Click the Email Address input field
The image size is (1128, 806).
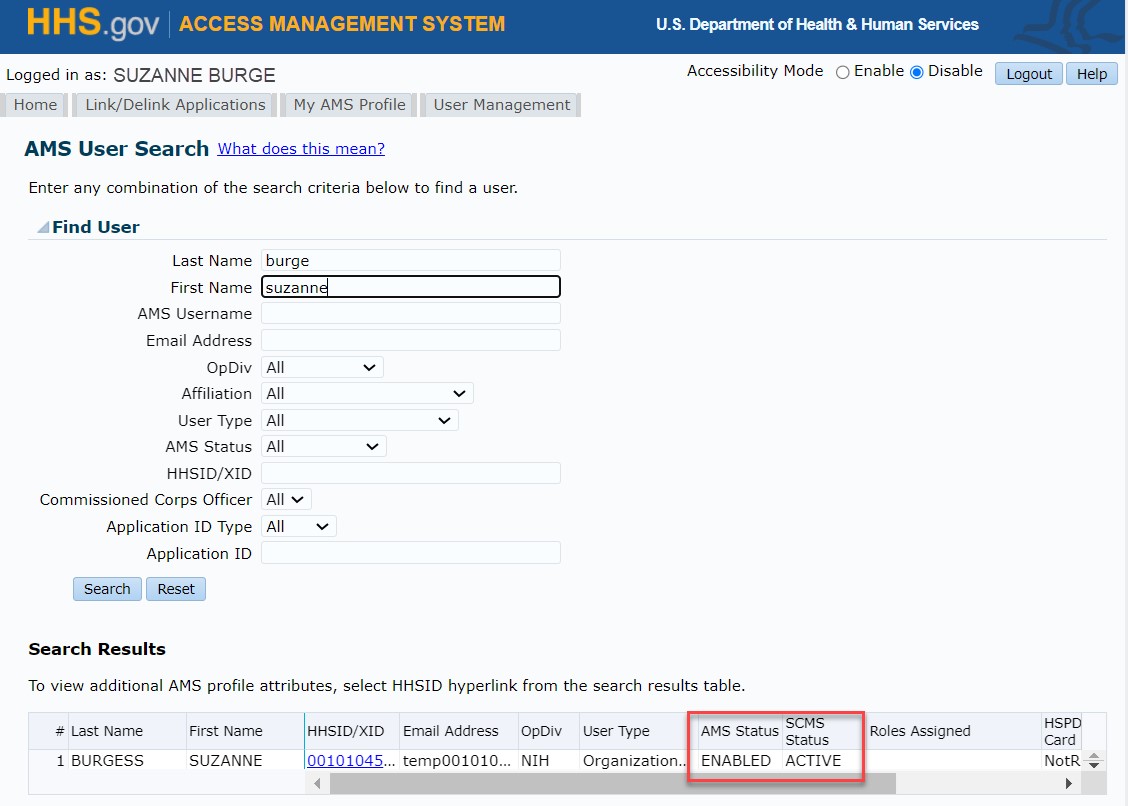[x=410, y=341]
